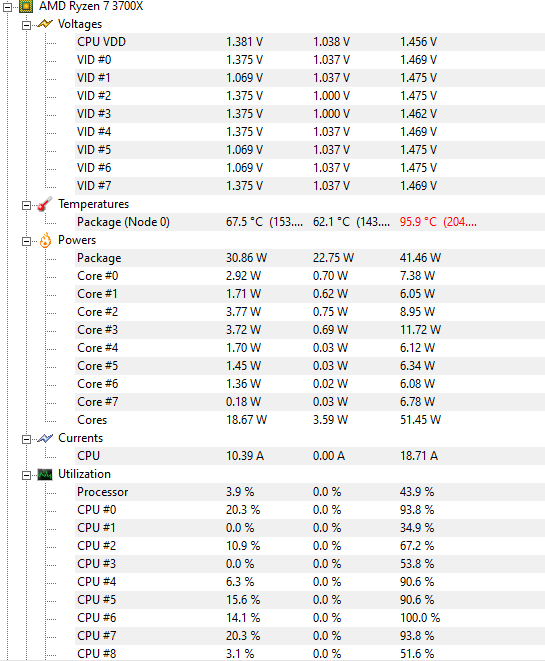Select the Core #6 power row
Image resolution: width=545 pixels, height=661 pixels.
309,384
